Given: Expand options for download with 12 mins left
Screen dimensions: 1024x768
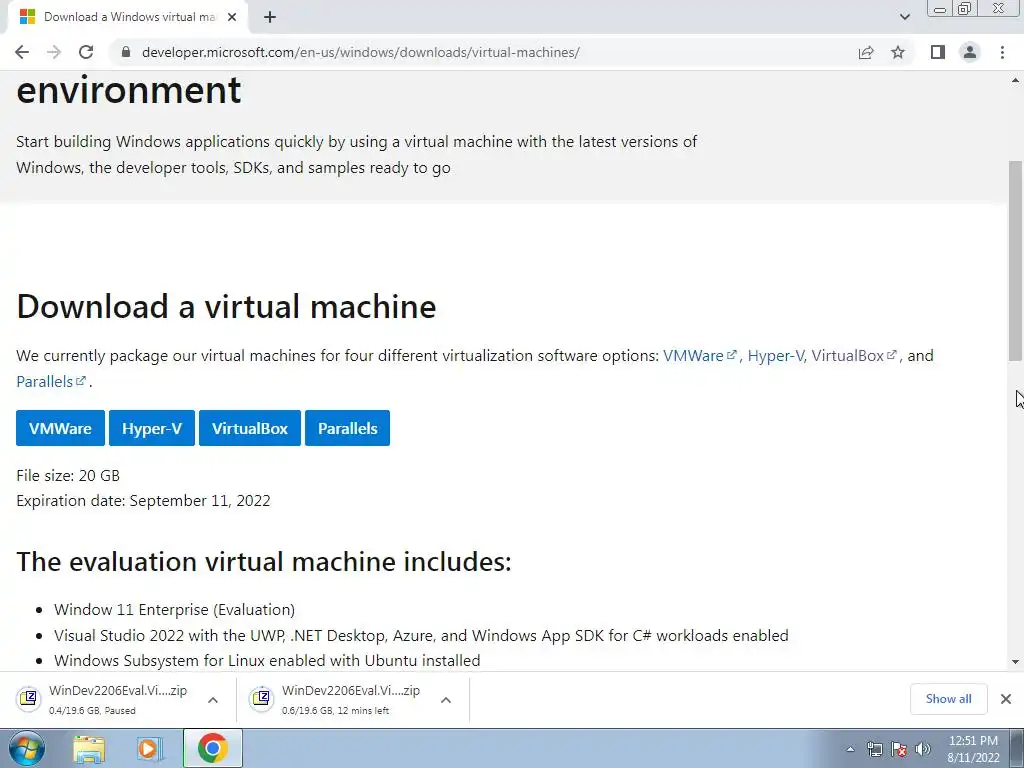Looking at the screenshot, I should point(446,699).
